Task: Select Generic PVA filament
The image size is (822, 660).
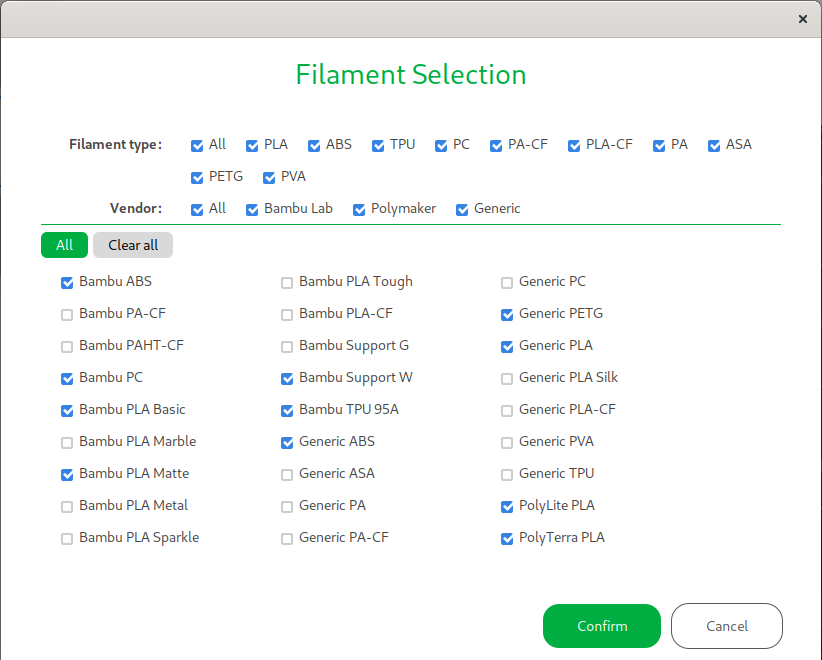Action: 507,442
